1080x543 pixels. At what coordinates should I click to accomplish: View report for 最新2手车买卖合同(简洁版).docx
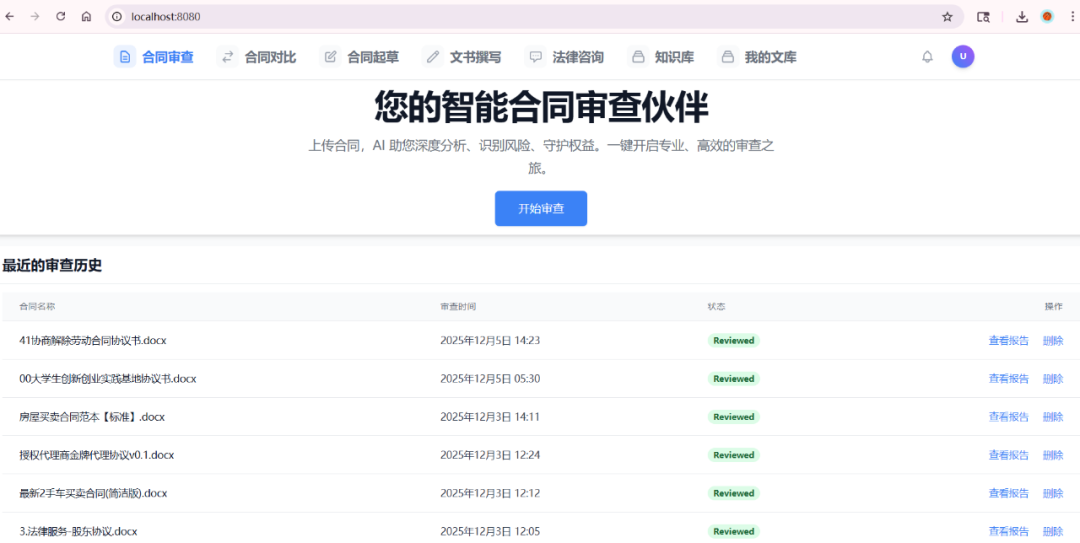(1009, 493)
